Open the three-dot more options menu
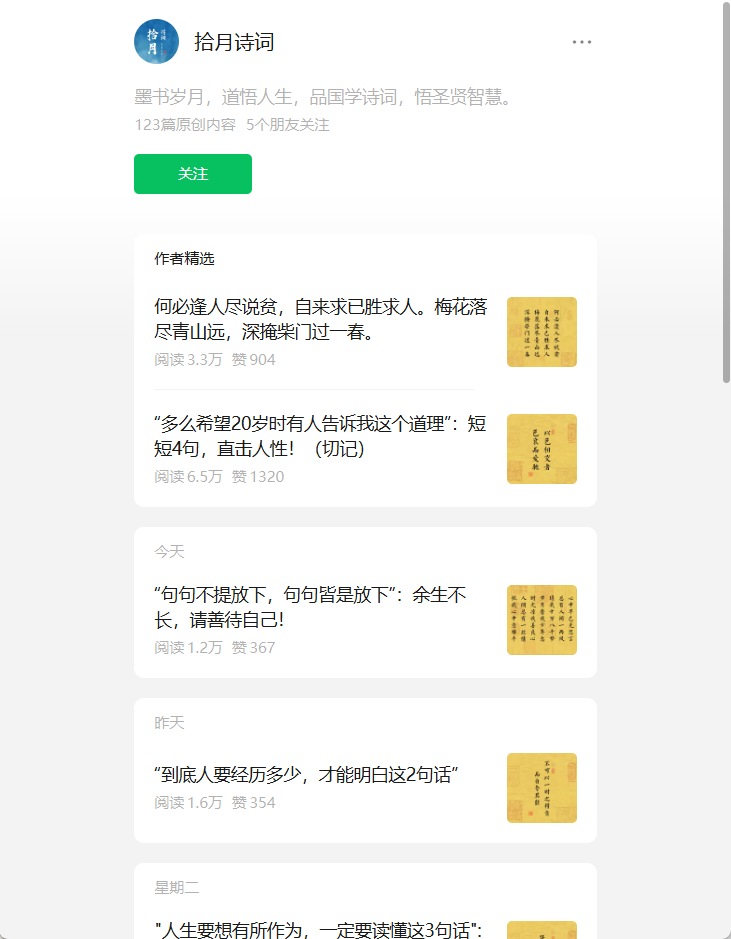The height and width of the screenshot is (939, 731). 581,42
